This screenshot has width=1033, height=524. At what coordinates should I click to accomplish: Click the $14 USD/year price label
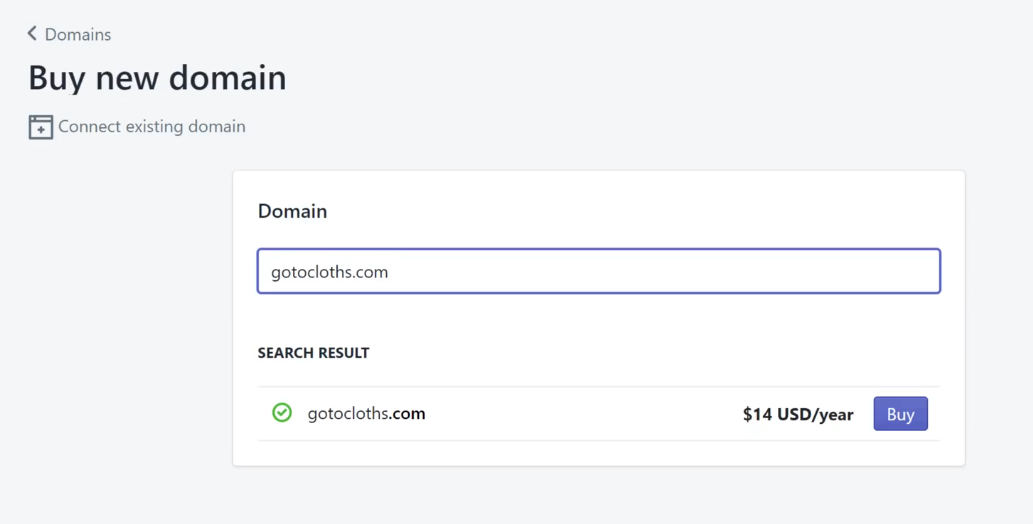[797, 414]
